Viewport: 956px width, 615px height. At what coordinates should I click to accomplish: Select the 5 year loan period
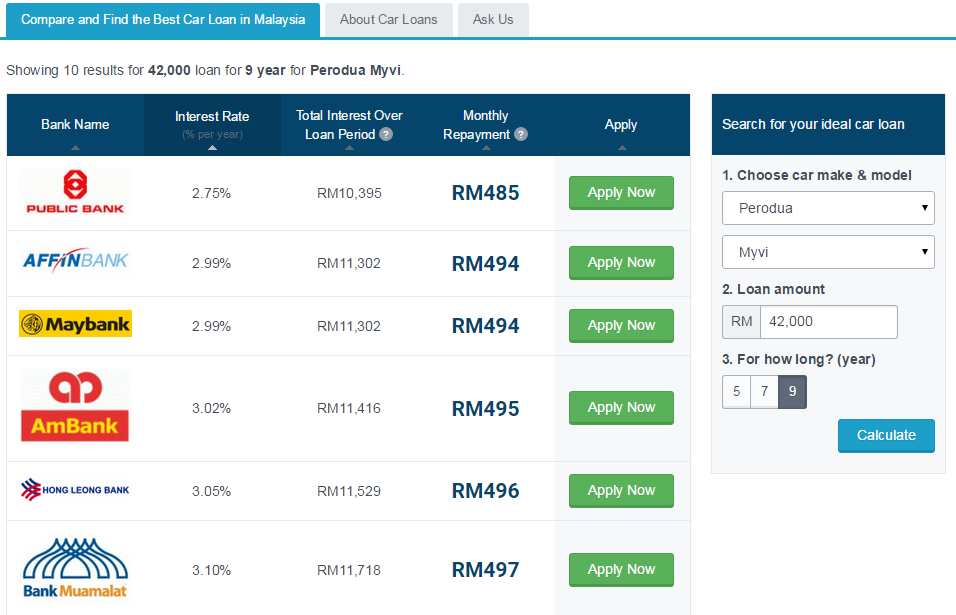[x=737, y=391]
